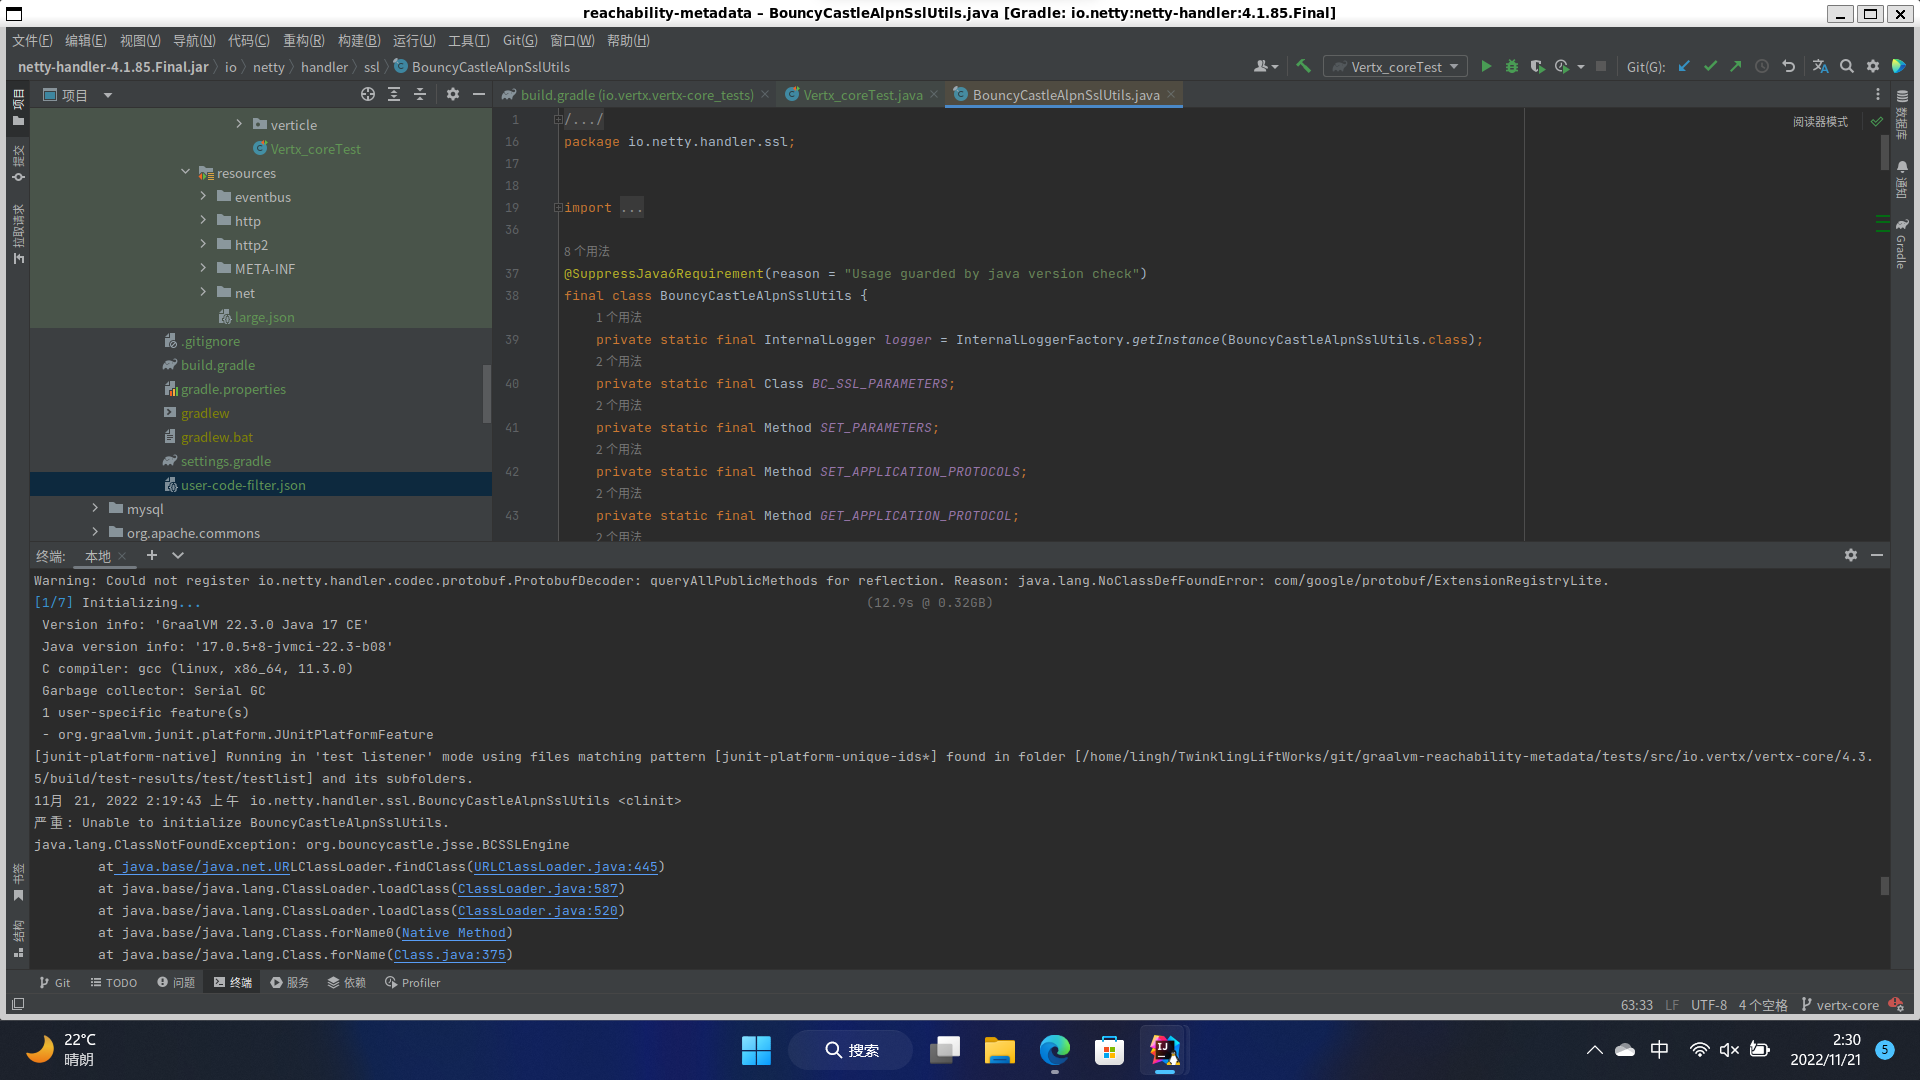Image resolution: width=1920 pixels, height=1080 pixels.
Task: Select opened file in Project view crosshair
Action: (x=367, y=94)
